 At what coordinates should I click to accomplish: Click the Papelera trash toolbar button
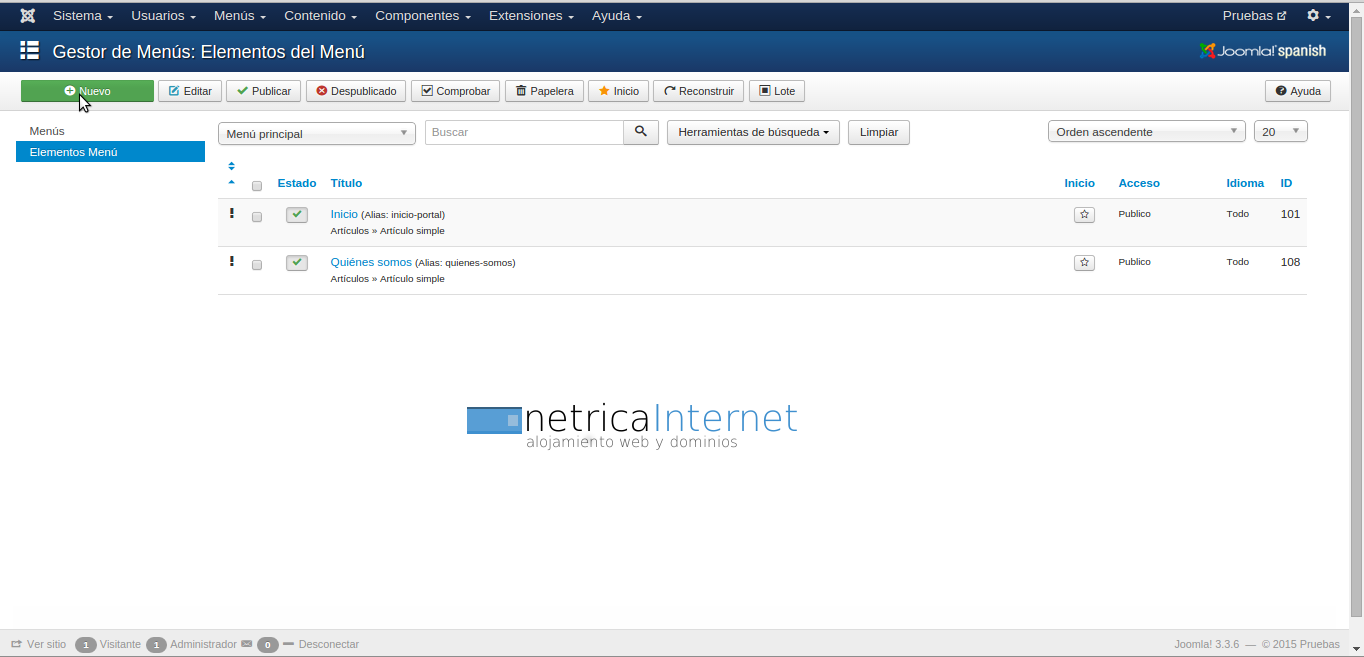tap(544, 91)
